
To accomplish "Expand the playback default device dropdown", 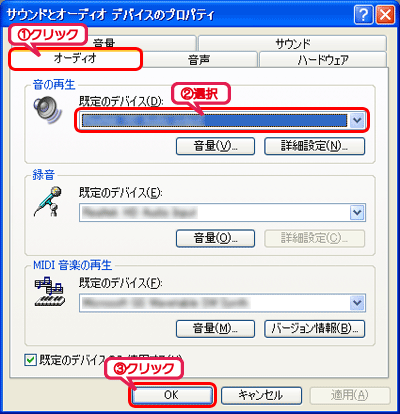I will pyautogui.click(x=357, y=120).
